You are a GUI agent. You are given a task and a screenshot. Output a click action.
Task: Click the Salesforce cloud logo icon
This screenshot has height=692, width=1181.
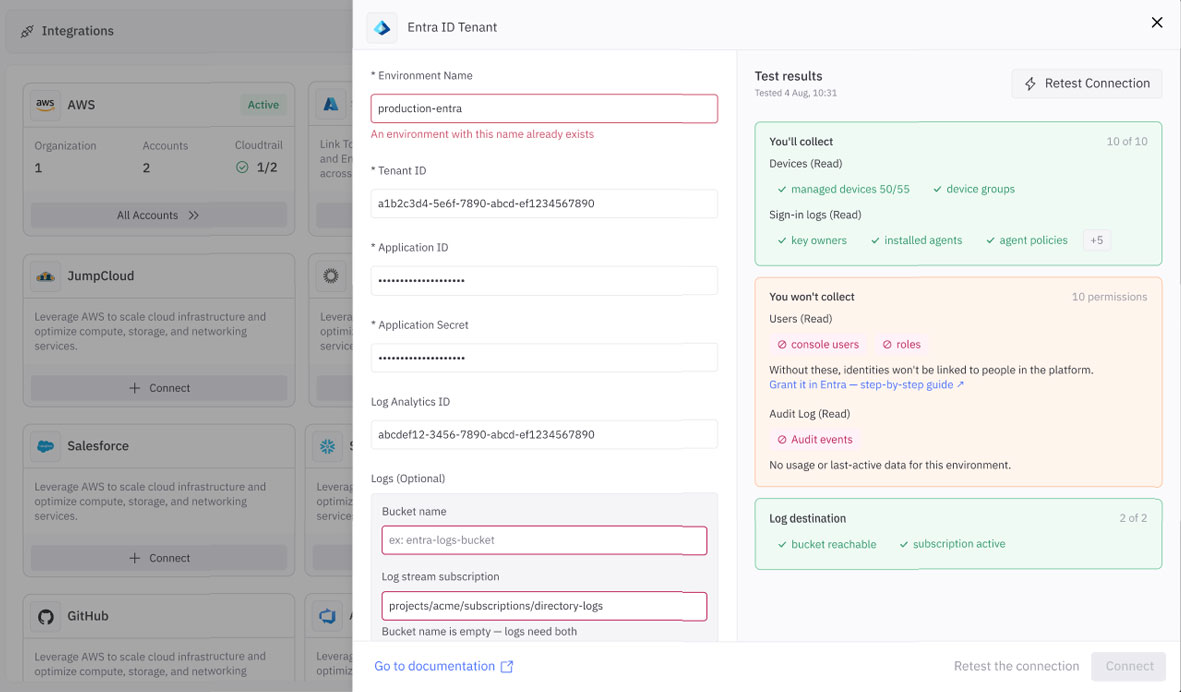(45, 446)
